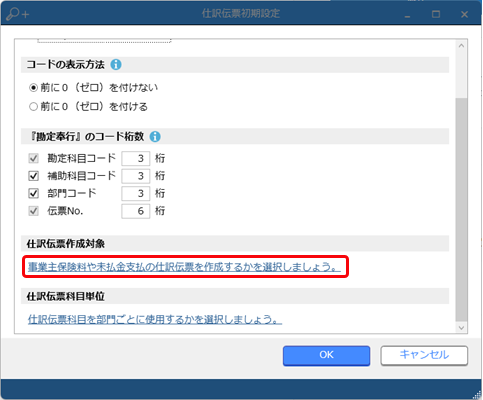The image size is (483, 400).
Task: Toggle the 補助科目コード checkbox
Action: pyautogui.click(x=33, y=176)
